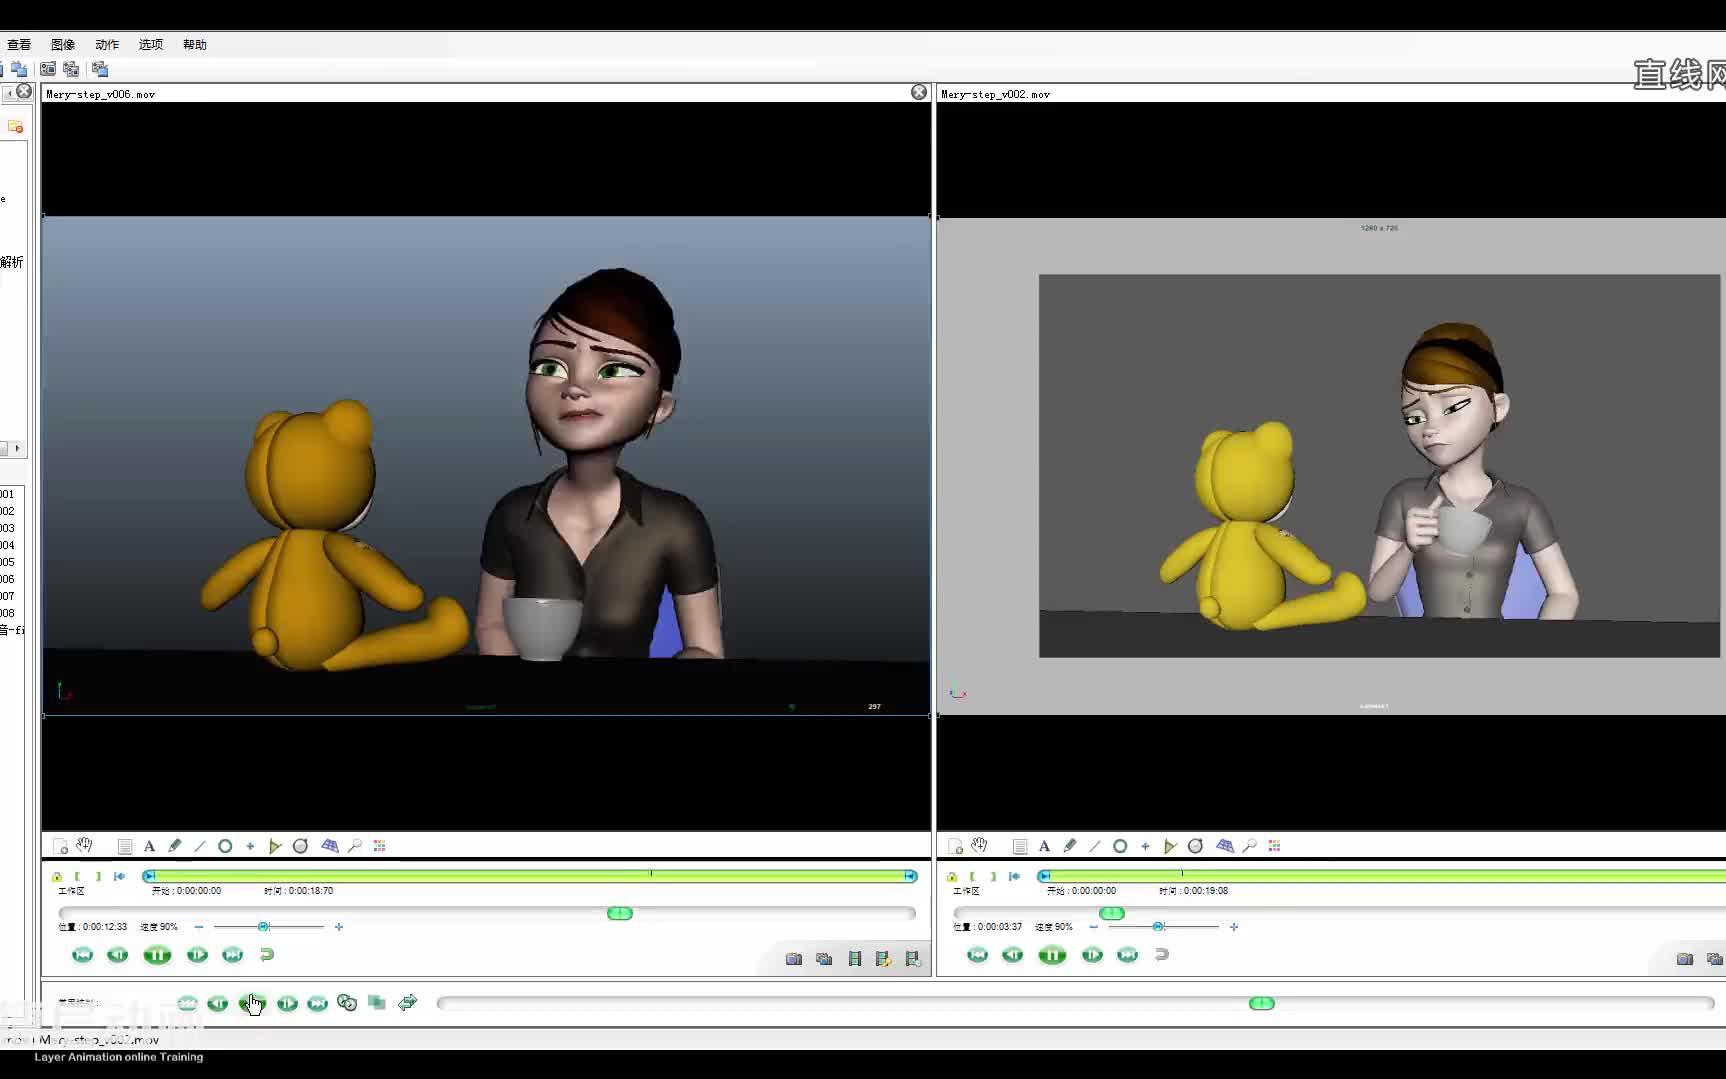Set working zone end bracket in left player

click(98, 877)
